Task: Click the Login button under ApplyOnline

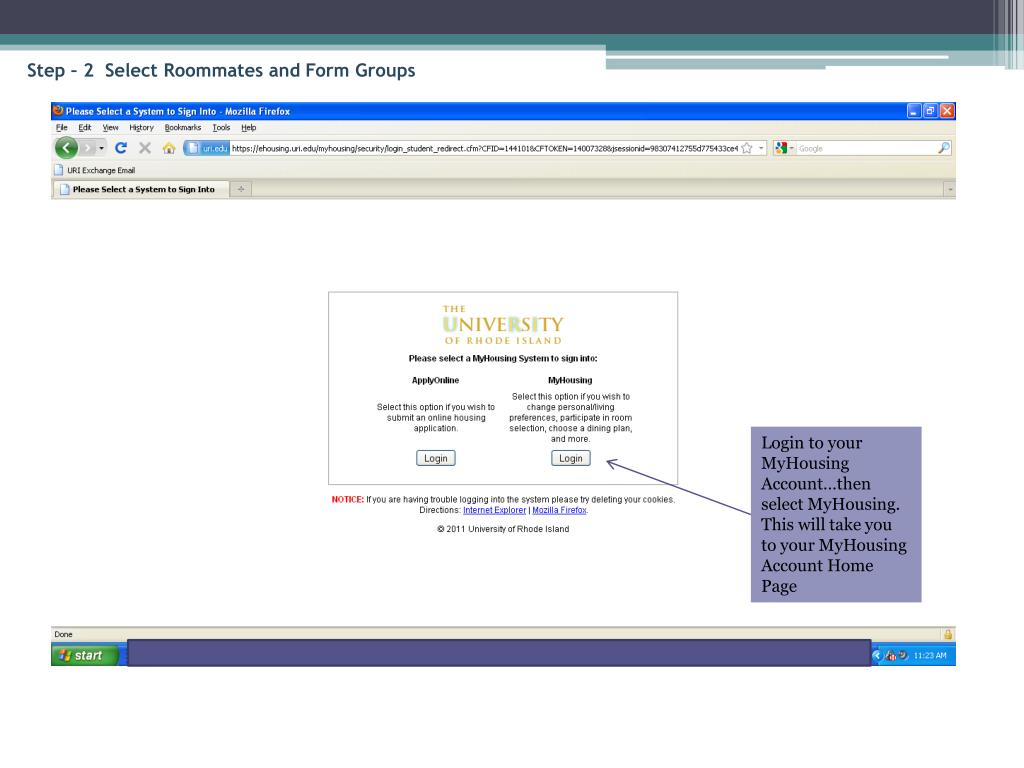Action: [436, 458]
